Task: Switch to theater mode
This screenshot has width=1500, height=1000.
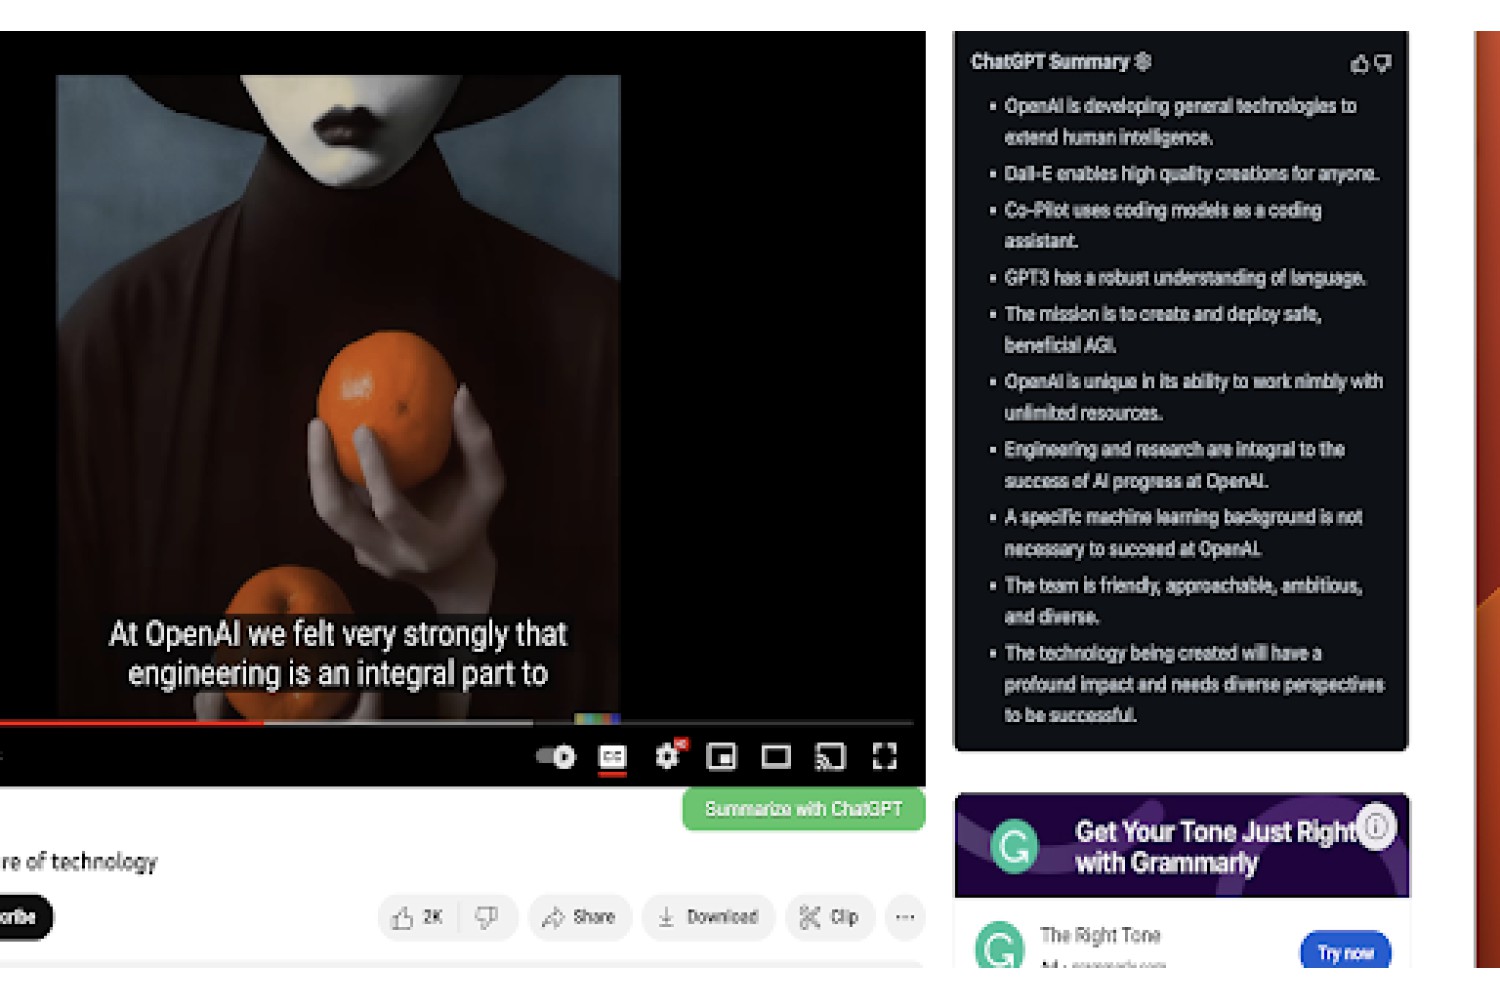Action: (x=776, y=757)
